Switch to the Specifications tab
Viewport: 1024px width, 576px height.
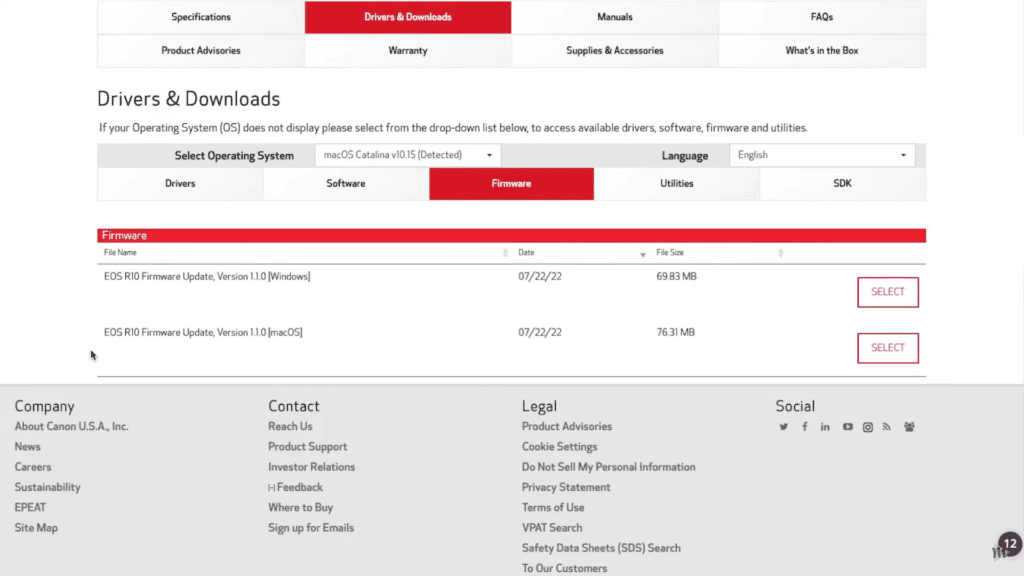click(x=201, y=17)
